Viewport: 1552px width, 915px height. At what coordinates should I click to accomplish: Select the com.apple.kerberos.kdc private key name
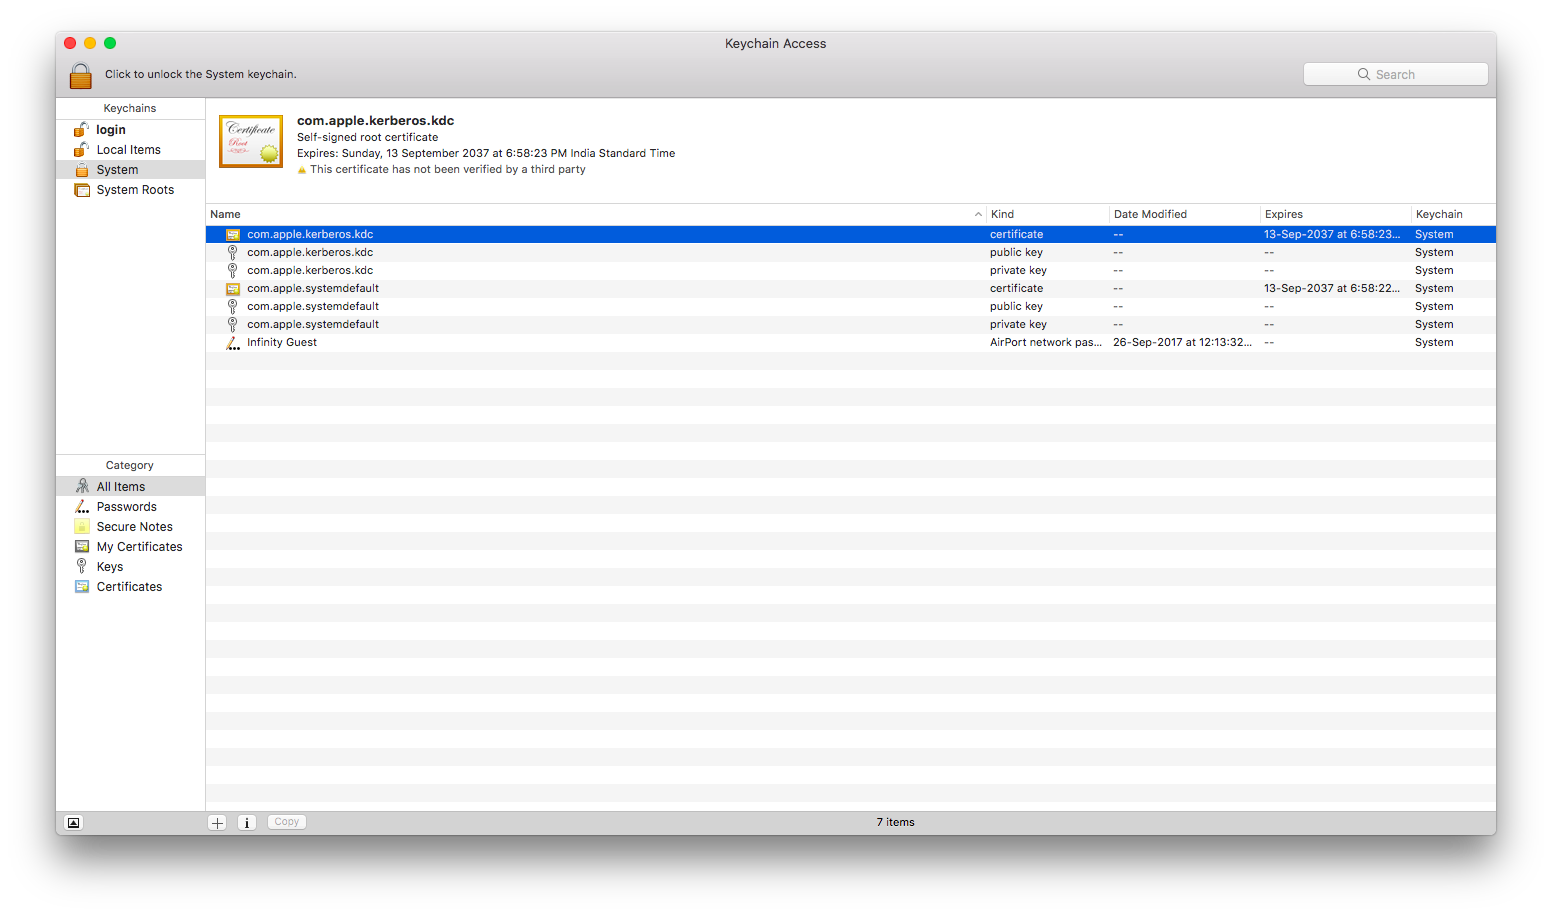pos(310,271)
